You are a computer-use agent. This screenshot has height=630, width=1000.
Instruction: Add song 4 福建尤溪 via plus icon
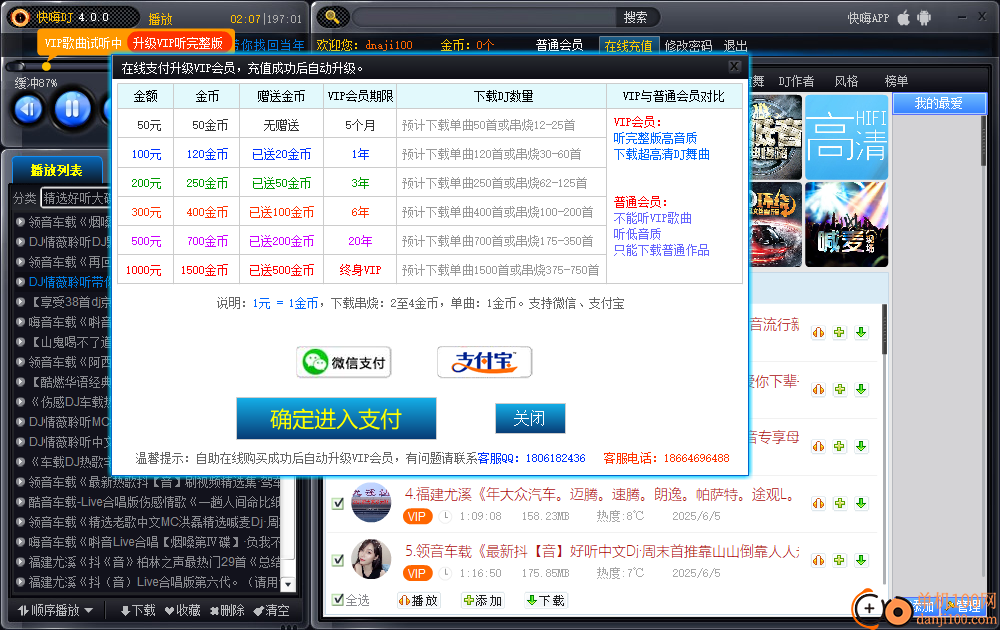[x=839, y=503]
